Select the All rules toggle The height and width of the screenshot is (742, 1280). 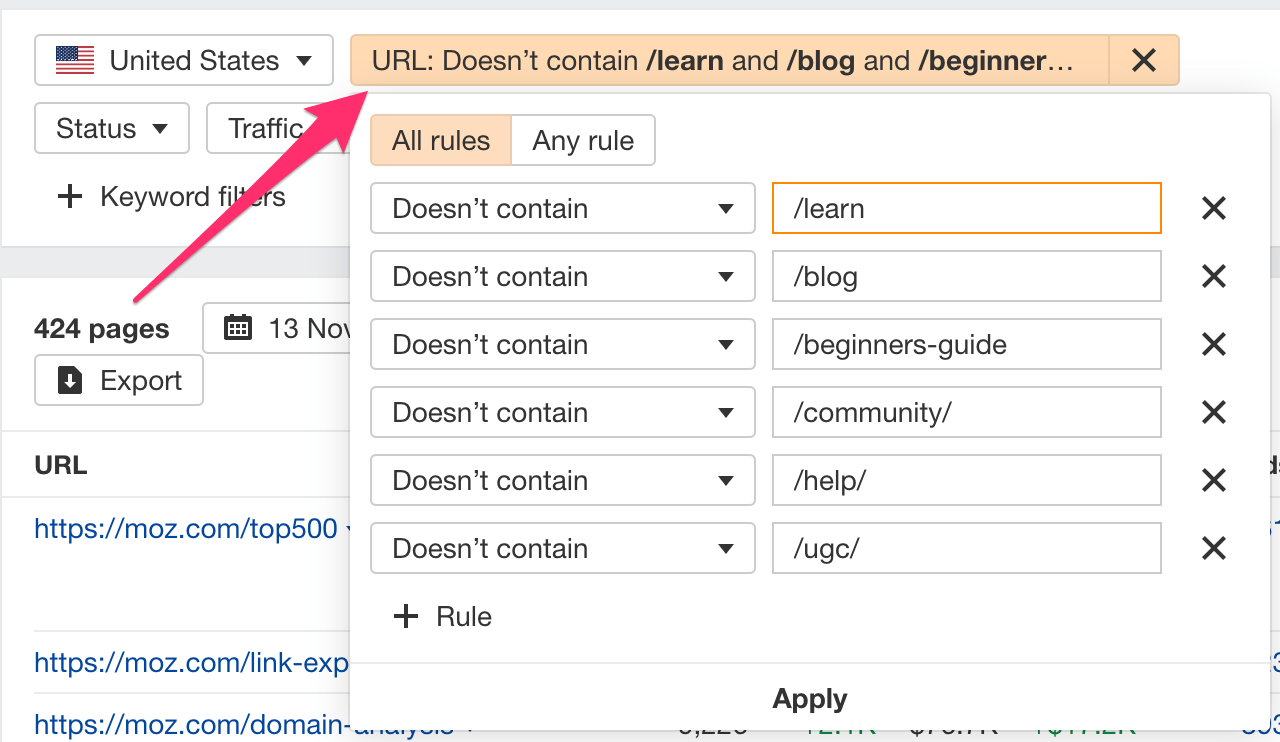point(441,140)
